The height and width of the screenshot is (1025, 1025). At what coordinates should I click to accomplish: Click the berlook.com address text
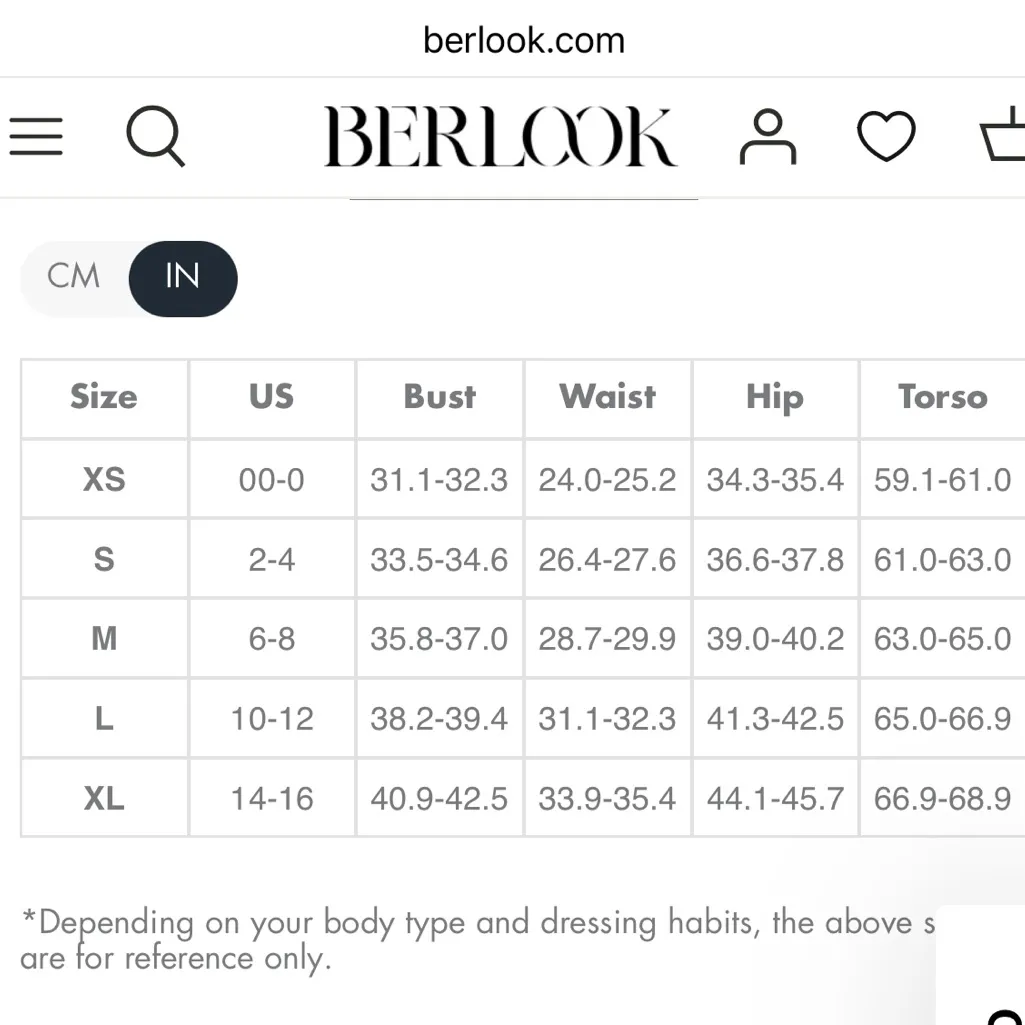524,39
